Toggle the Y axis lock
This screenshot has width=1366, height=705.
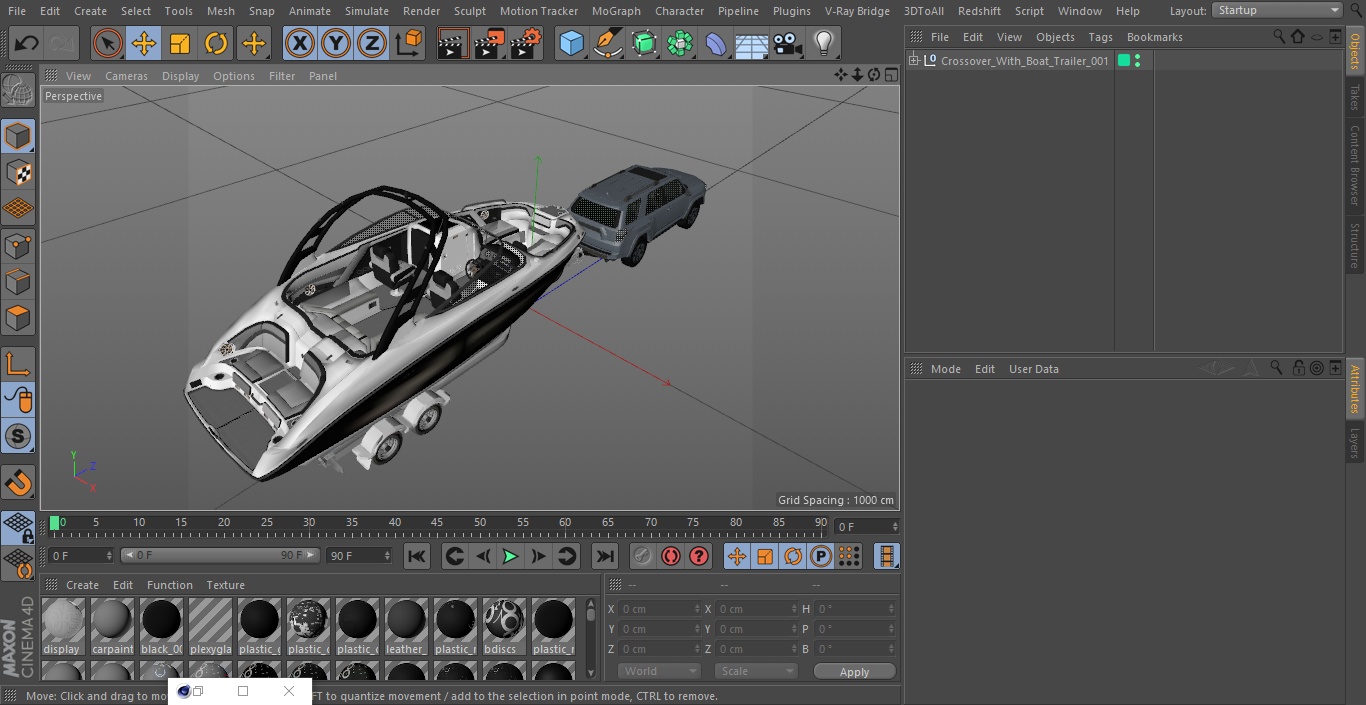[x=336, y=43]
